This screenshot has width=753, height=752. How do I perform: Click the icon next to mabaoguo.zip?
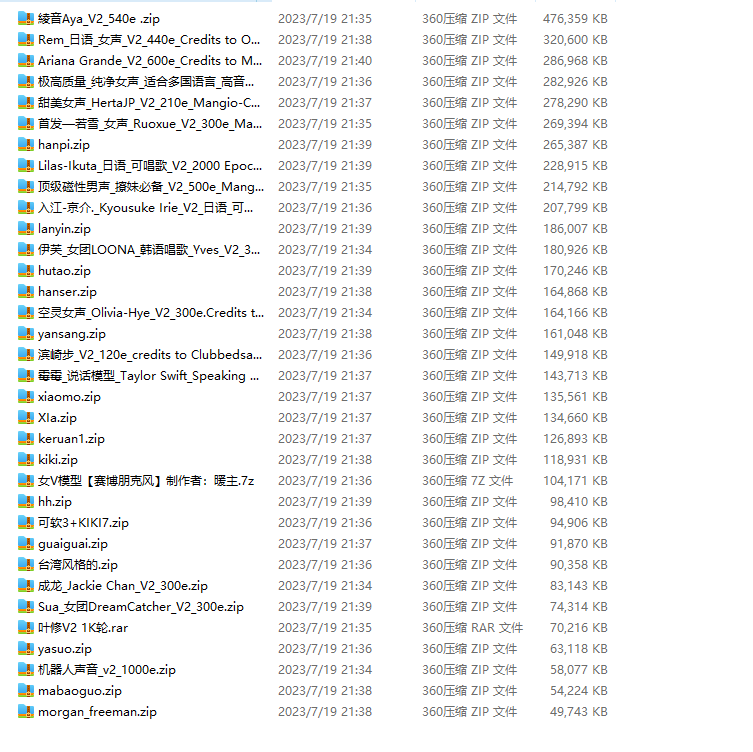26,691
